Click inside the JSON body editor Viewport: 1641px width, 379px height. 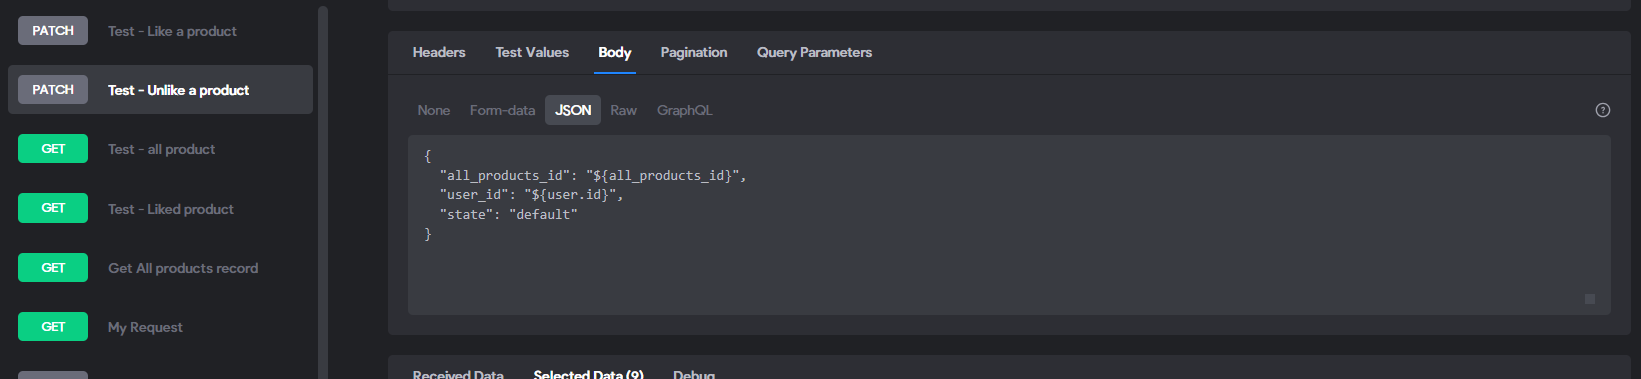(x=1009, y=225)
